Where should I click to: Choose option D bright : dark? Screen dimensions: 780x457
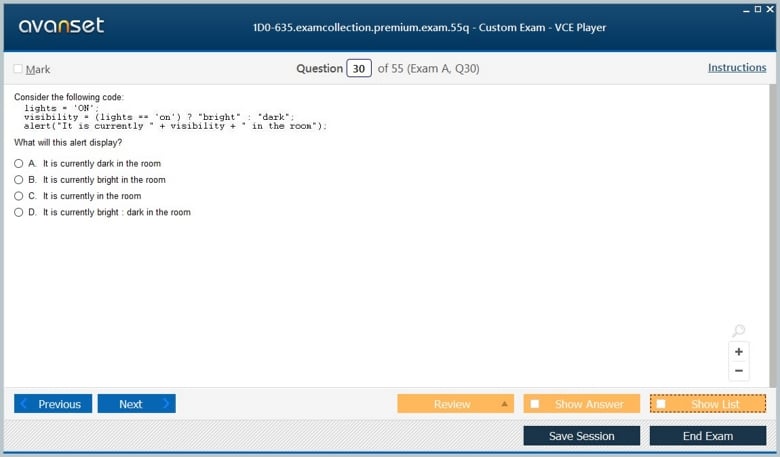[18, 212]
